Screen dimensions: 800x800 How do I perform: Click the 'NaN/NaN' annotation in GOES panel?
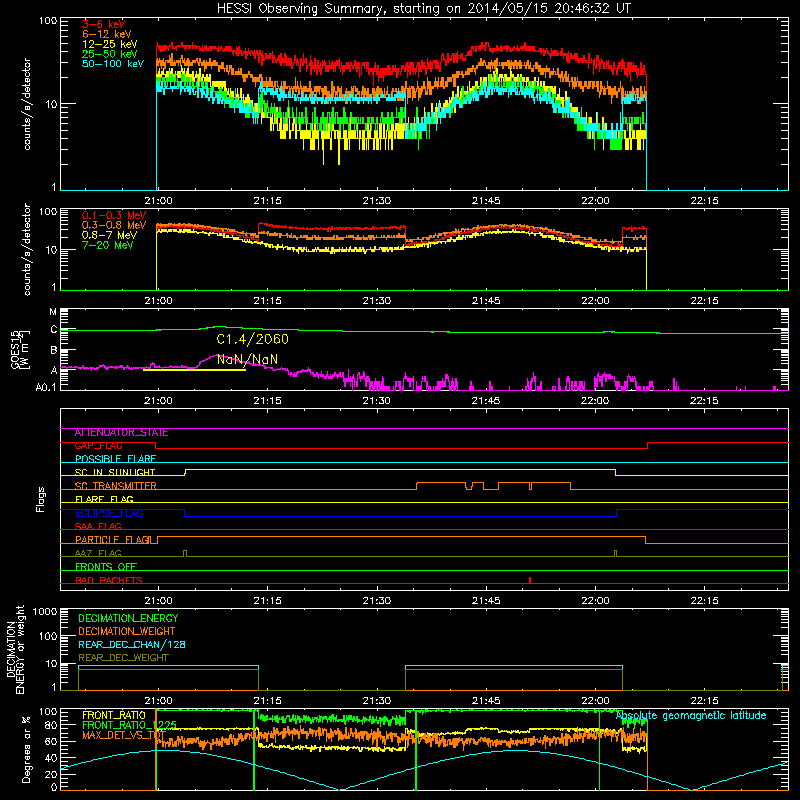click(247, 359)
